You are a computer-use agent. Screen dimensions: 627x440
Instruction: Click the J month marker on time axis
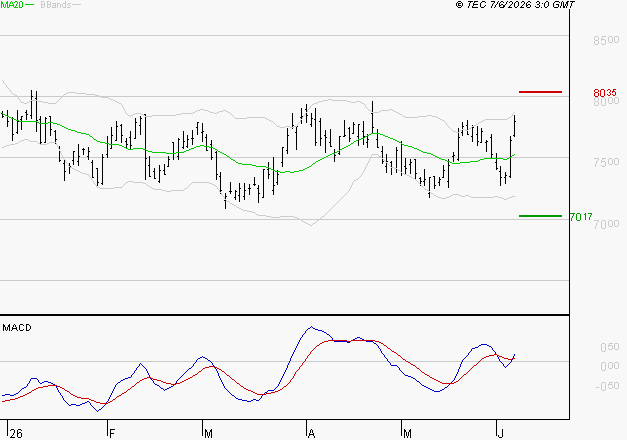click(x=501, y=433)
